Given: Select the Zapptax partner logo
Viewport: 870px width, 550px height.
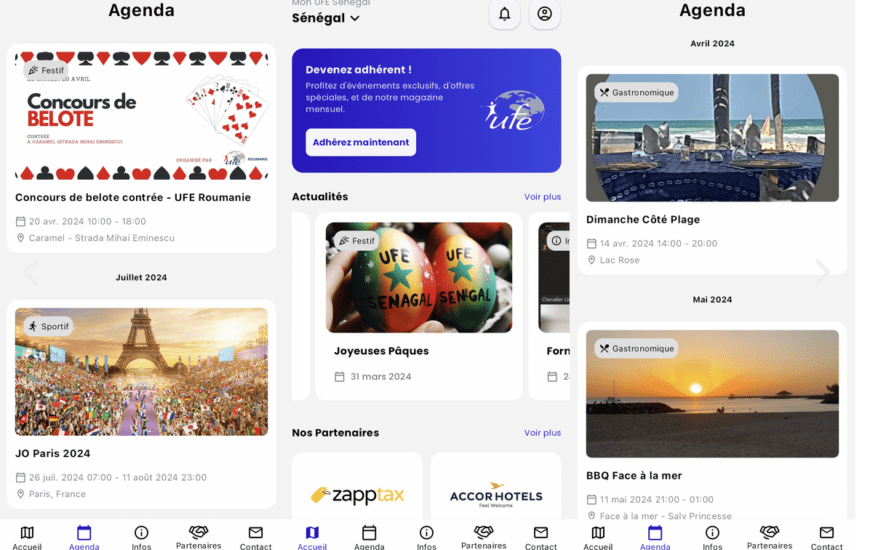Looking at the screenshot, I should pos(357,495).
